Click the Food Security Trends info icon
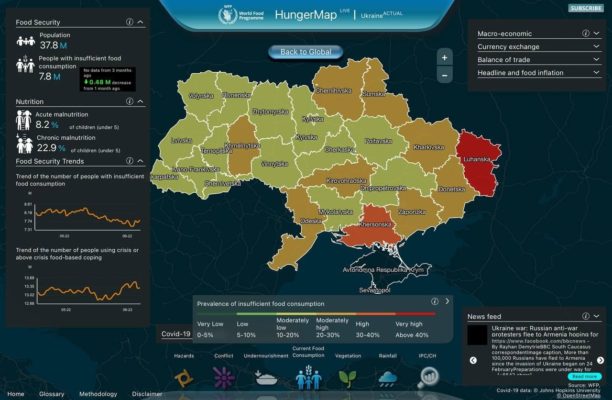Viewport: 612px width, 400px height. 130,160
